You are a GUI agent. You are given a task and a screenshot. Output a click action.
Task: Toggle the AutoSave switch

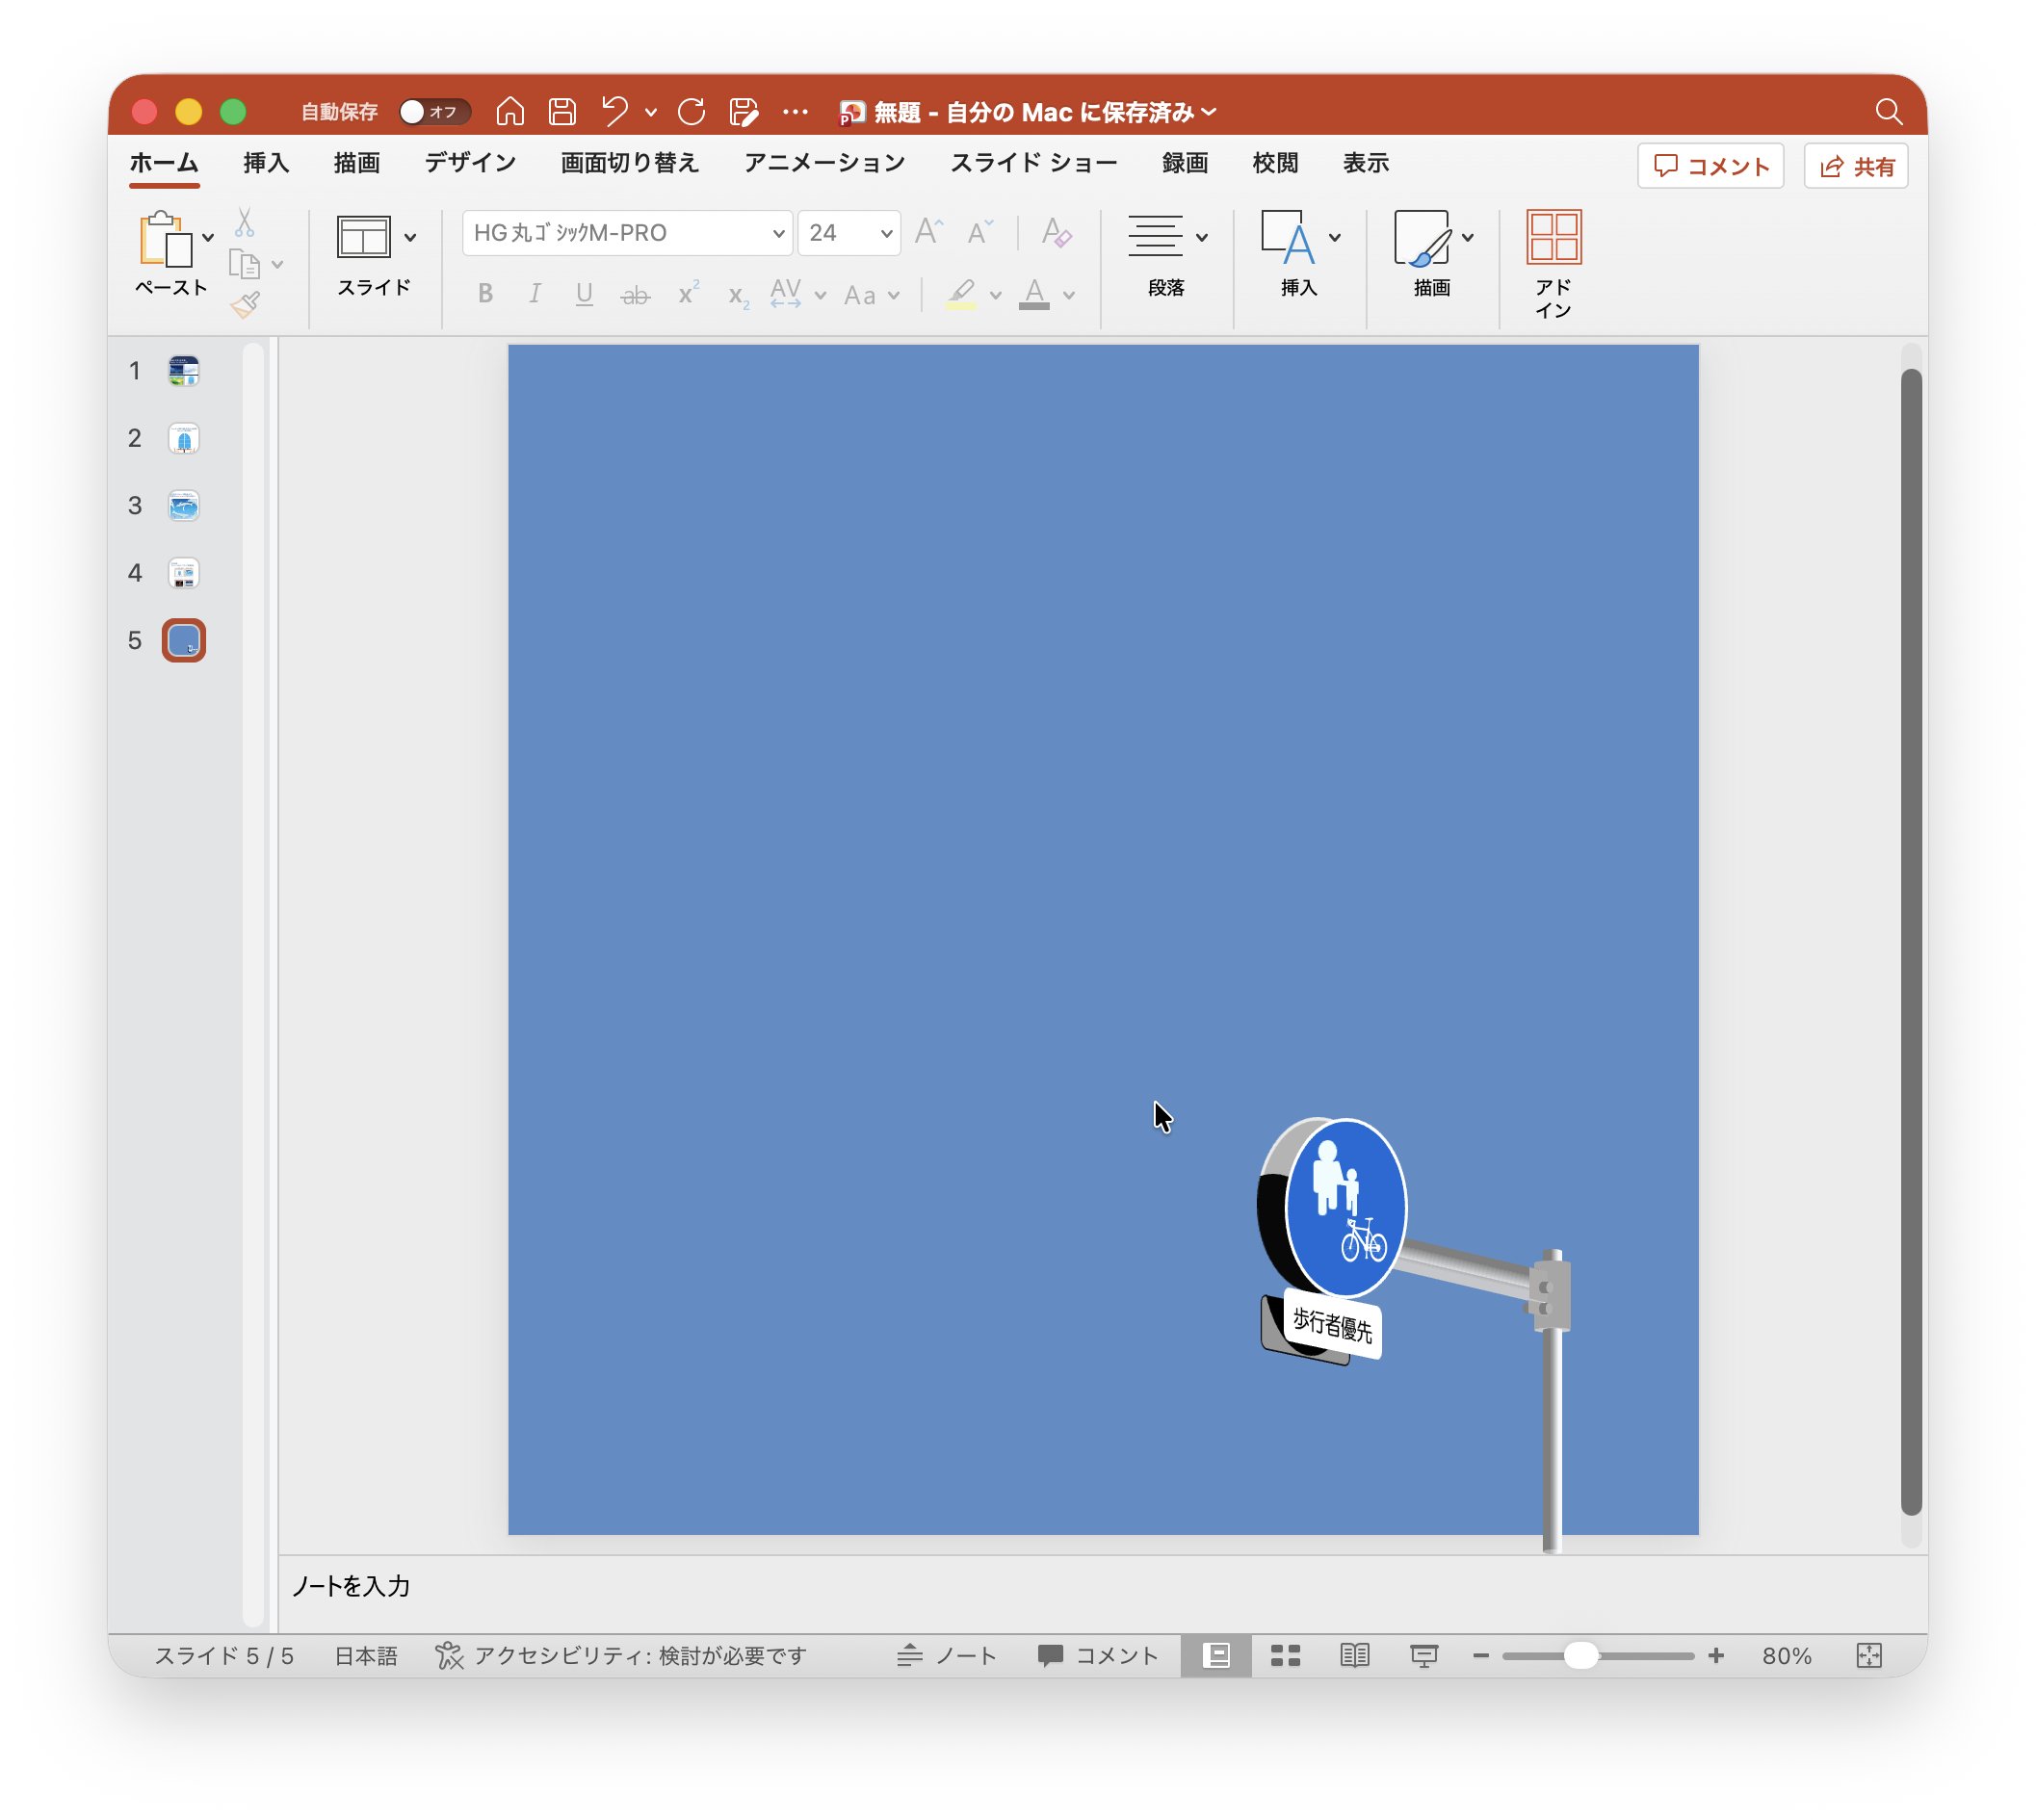433,112
